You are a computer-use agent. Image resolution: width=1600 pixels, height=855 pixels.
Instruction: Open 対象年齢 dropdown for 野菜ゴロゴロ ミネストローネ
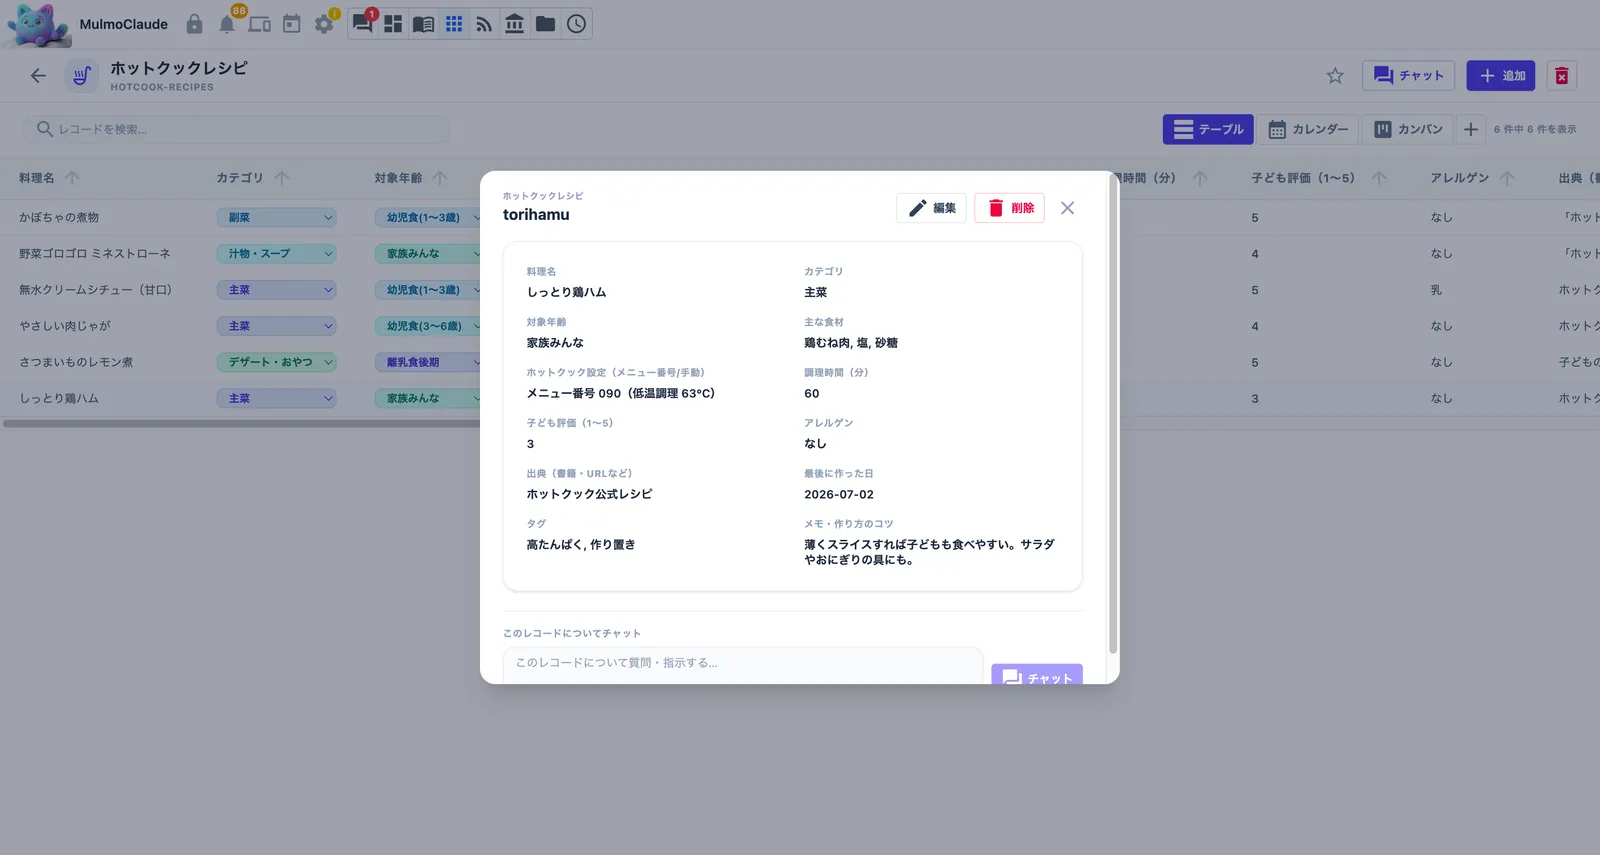pos(428,254)
